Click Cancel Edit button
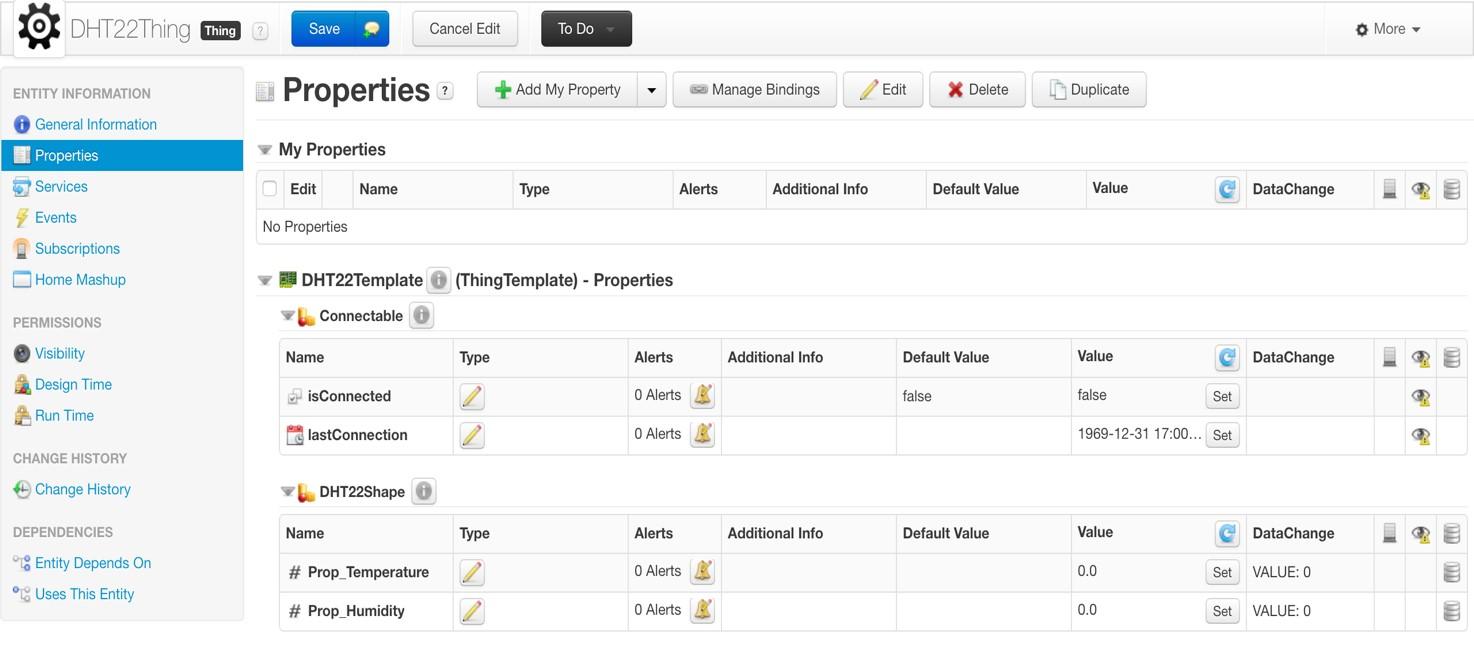The width and height of the screenshot is (1474, 646). point(465,29)
